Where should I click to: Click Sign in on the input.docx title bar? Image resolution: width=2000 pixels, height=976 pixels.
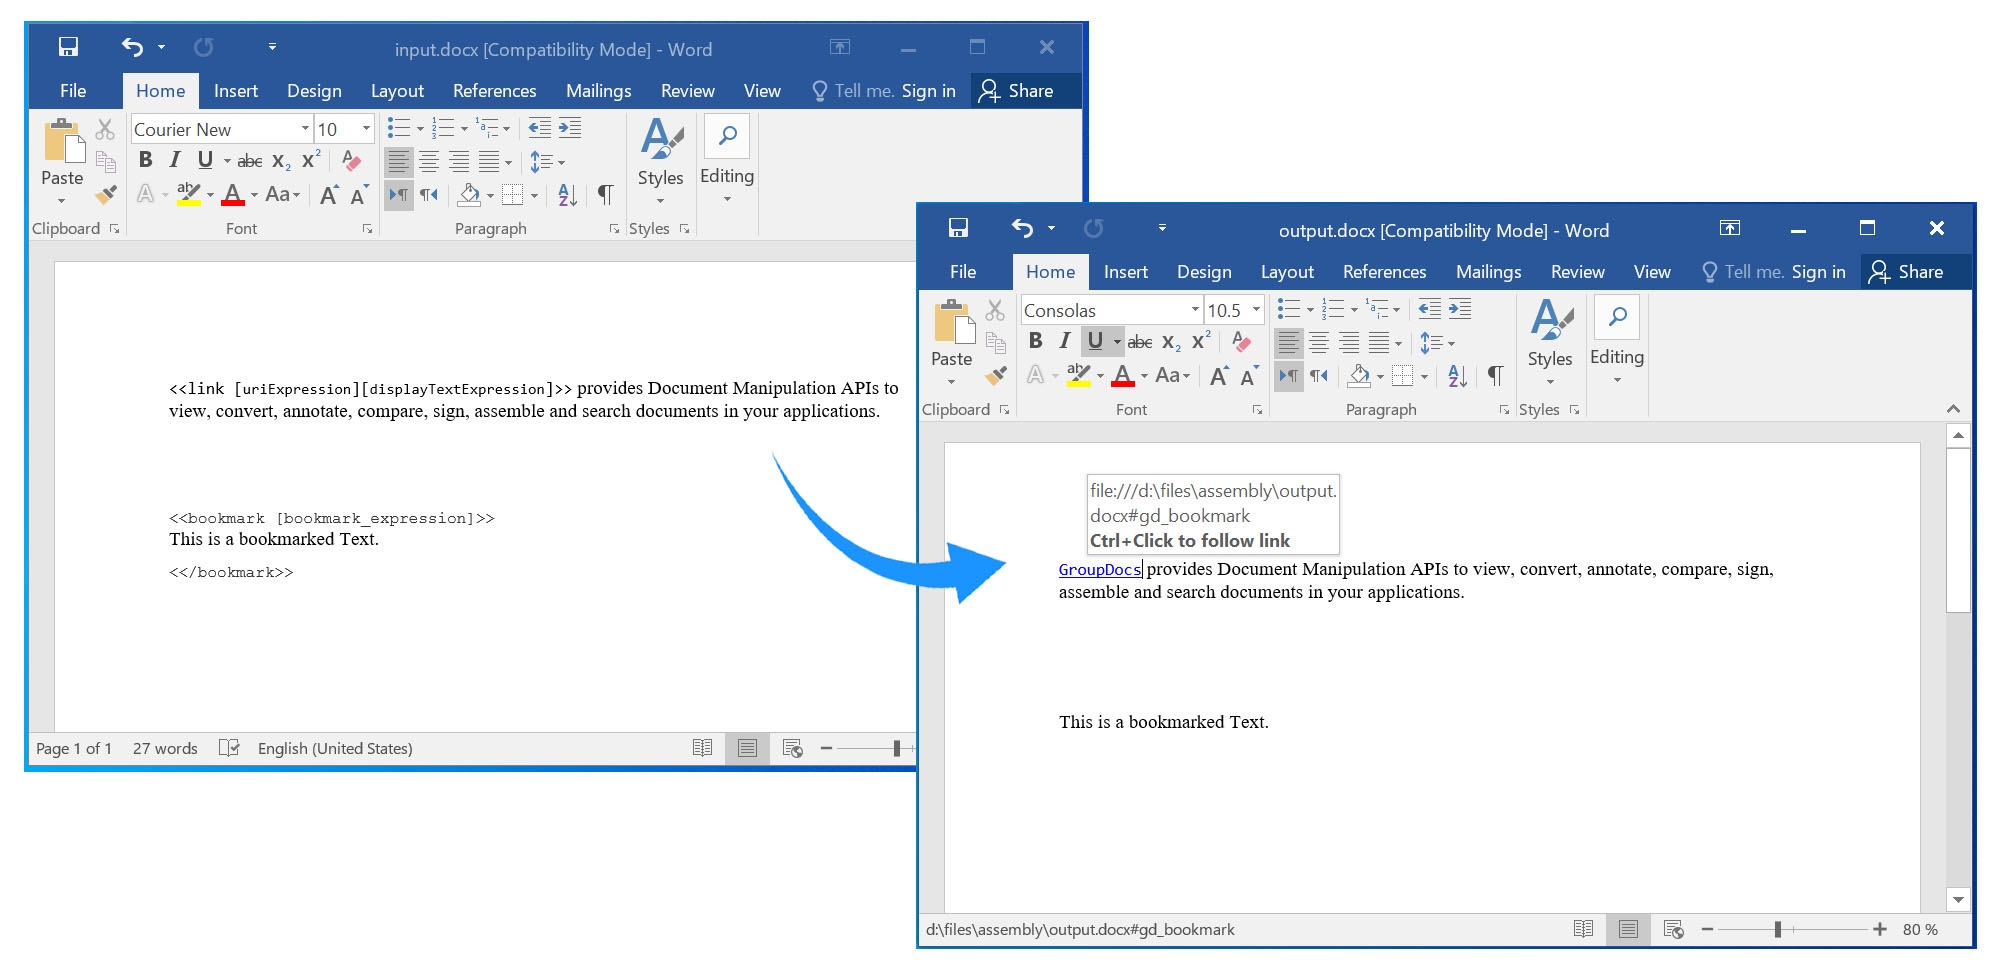coord(929,90)
